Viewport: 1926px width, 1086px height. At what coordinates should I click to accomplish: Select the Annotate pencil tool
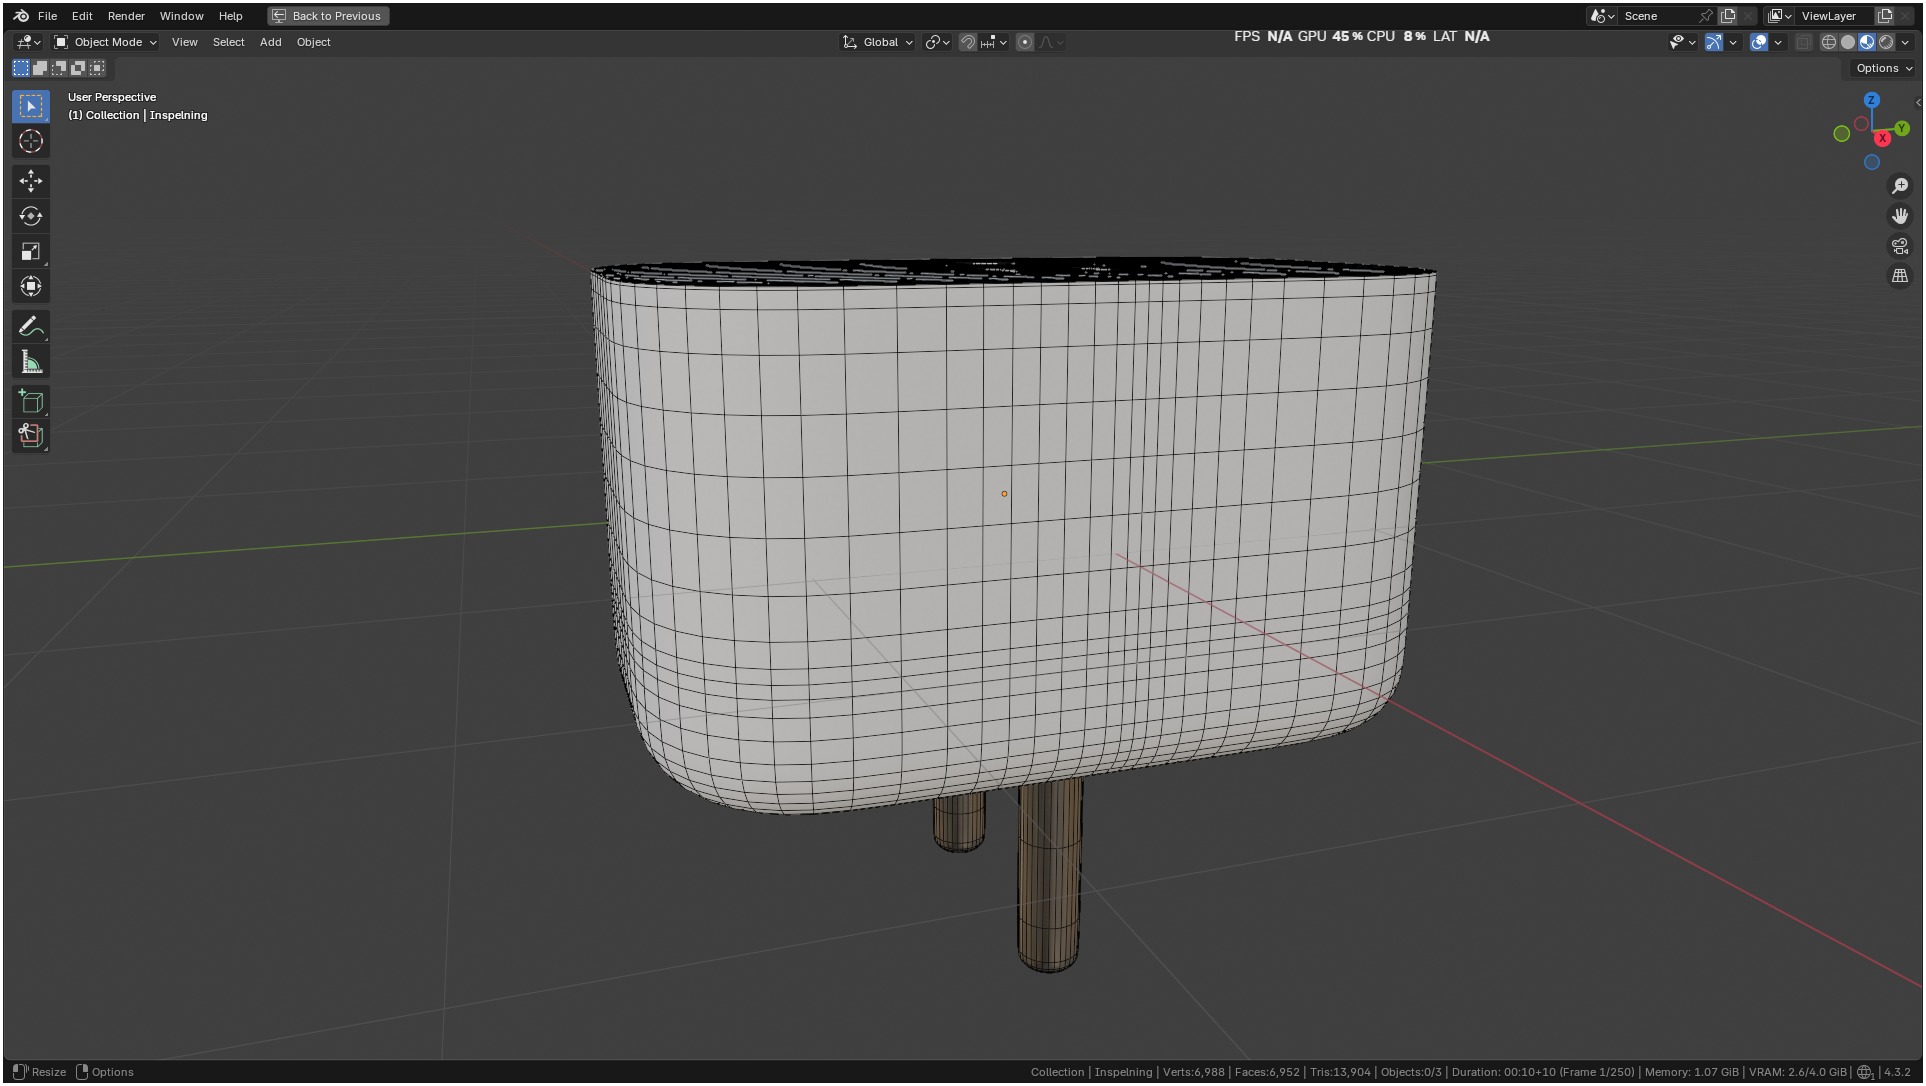pos(31,327)
